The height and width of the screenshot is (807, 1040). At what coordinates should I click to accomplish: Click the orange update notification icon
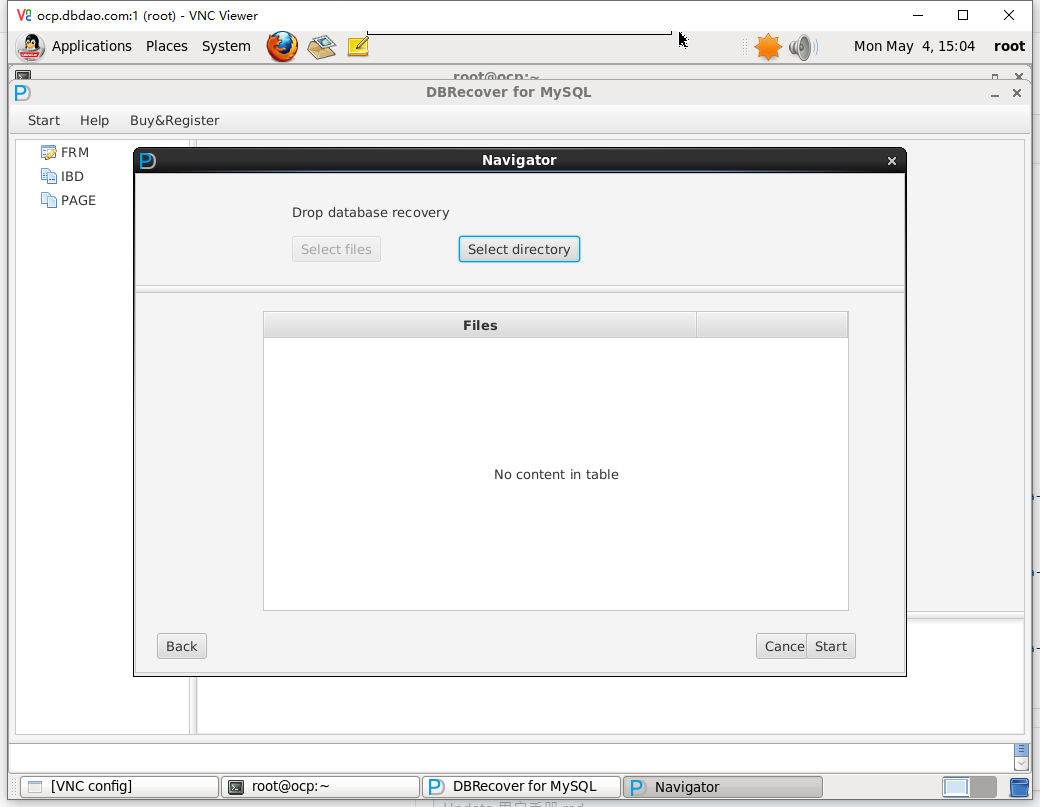click(x=767, y=46)
